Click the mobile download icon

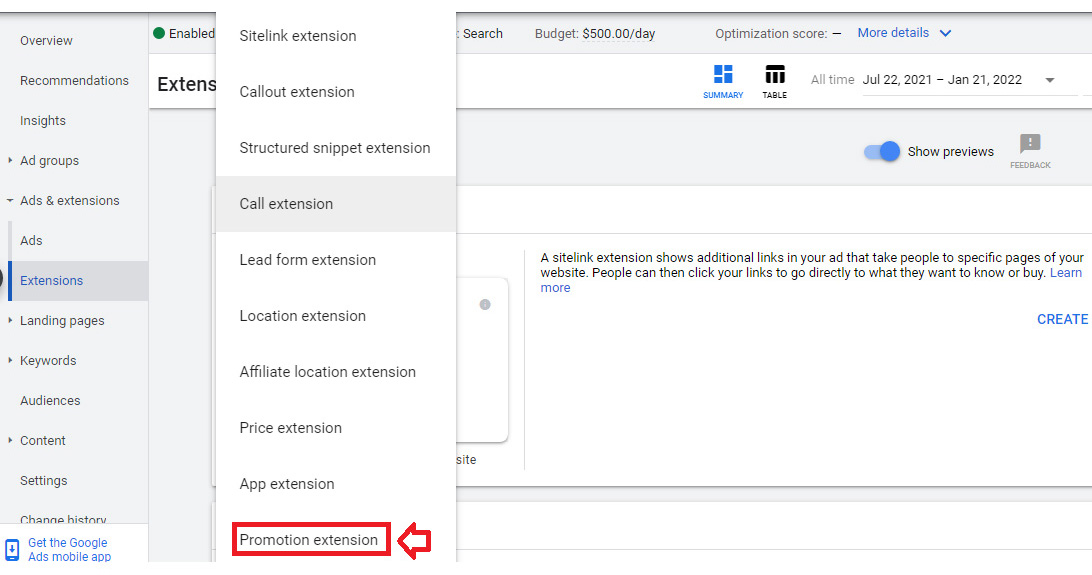point(12,549)
